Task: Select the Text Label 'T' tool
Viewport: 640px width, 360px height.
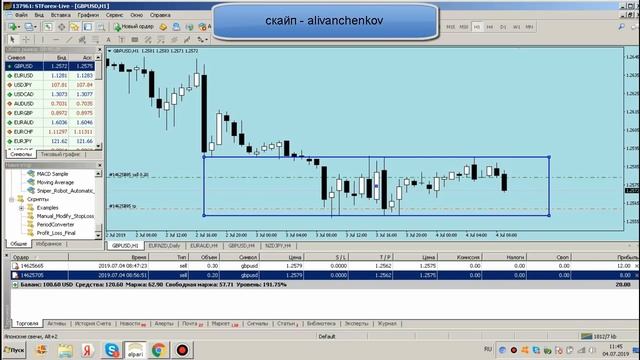Action: [121, 40]
